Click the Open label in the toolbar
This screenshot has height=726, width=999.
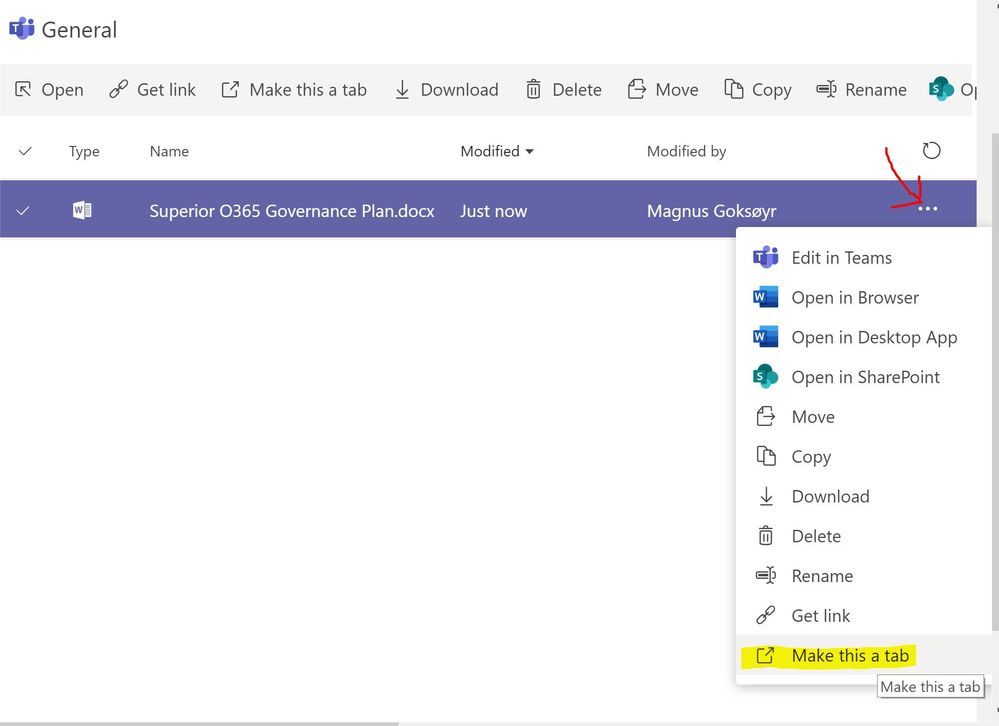(x=62, y=90)
